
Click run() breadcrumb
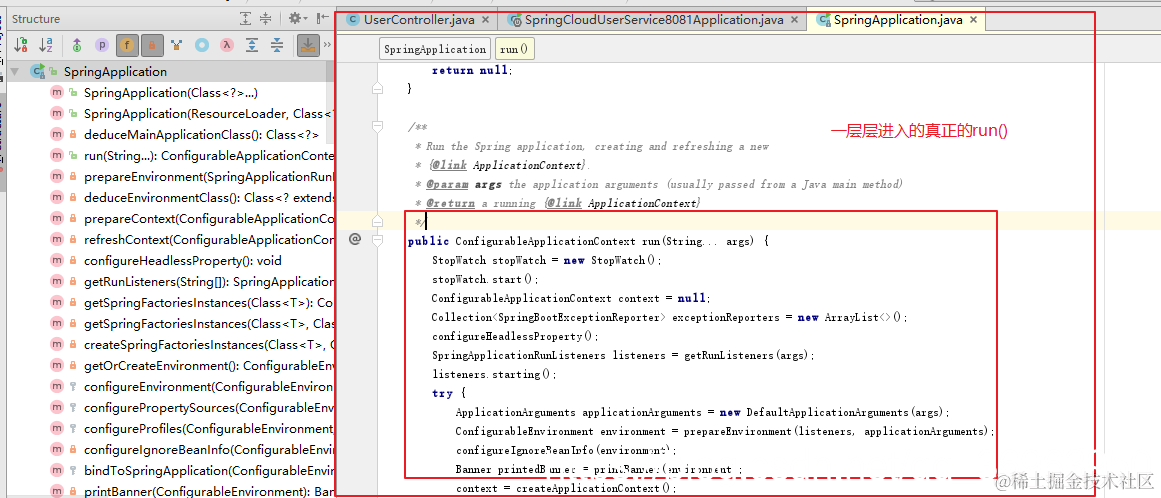click(x=514, y=50)
